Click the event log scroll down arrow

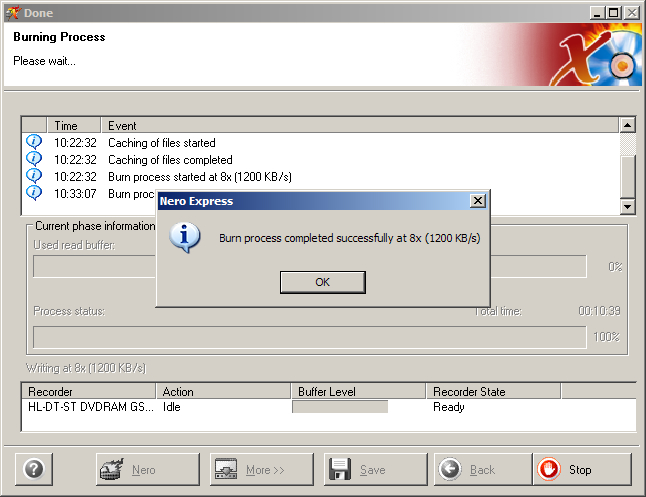[627, 206]
